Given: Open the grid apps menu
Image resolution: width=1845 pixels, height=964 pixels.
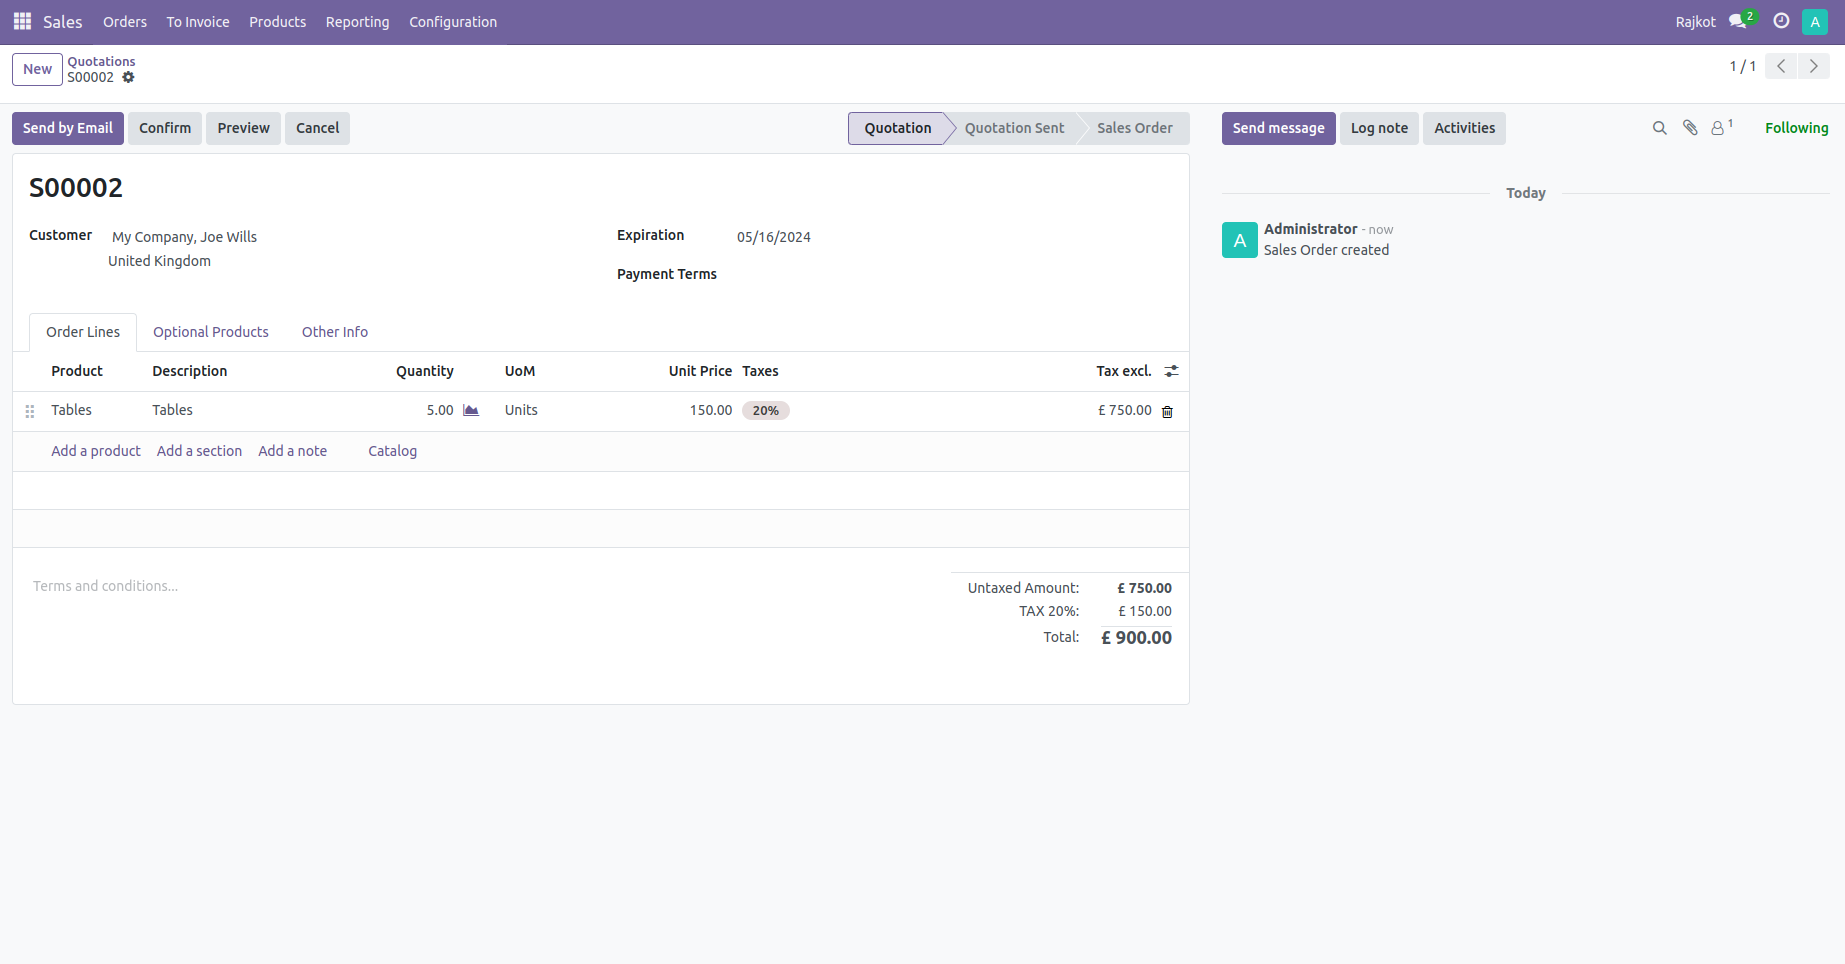Looking at the screenshot, I should coord(21,20).
